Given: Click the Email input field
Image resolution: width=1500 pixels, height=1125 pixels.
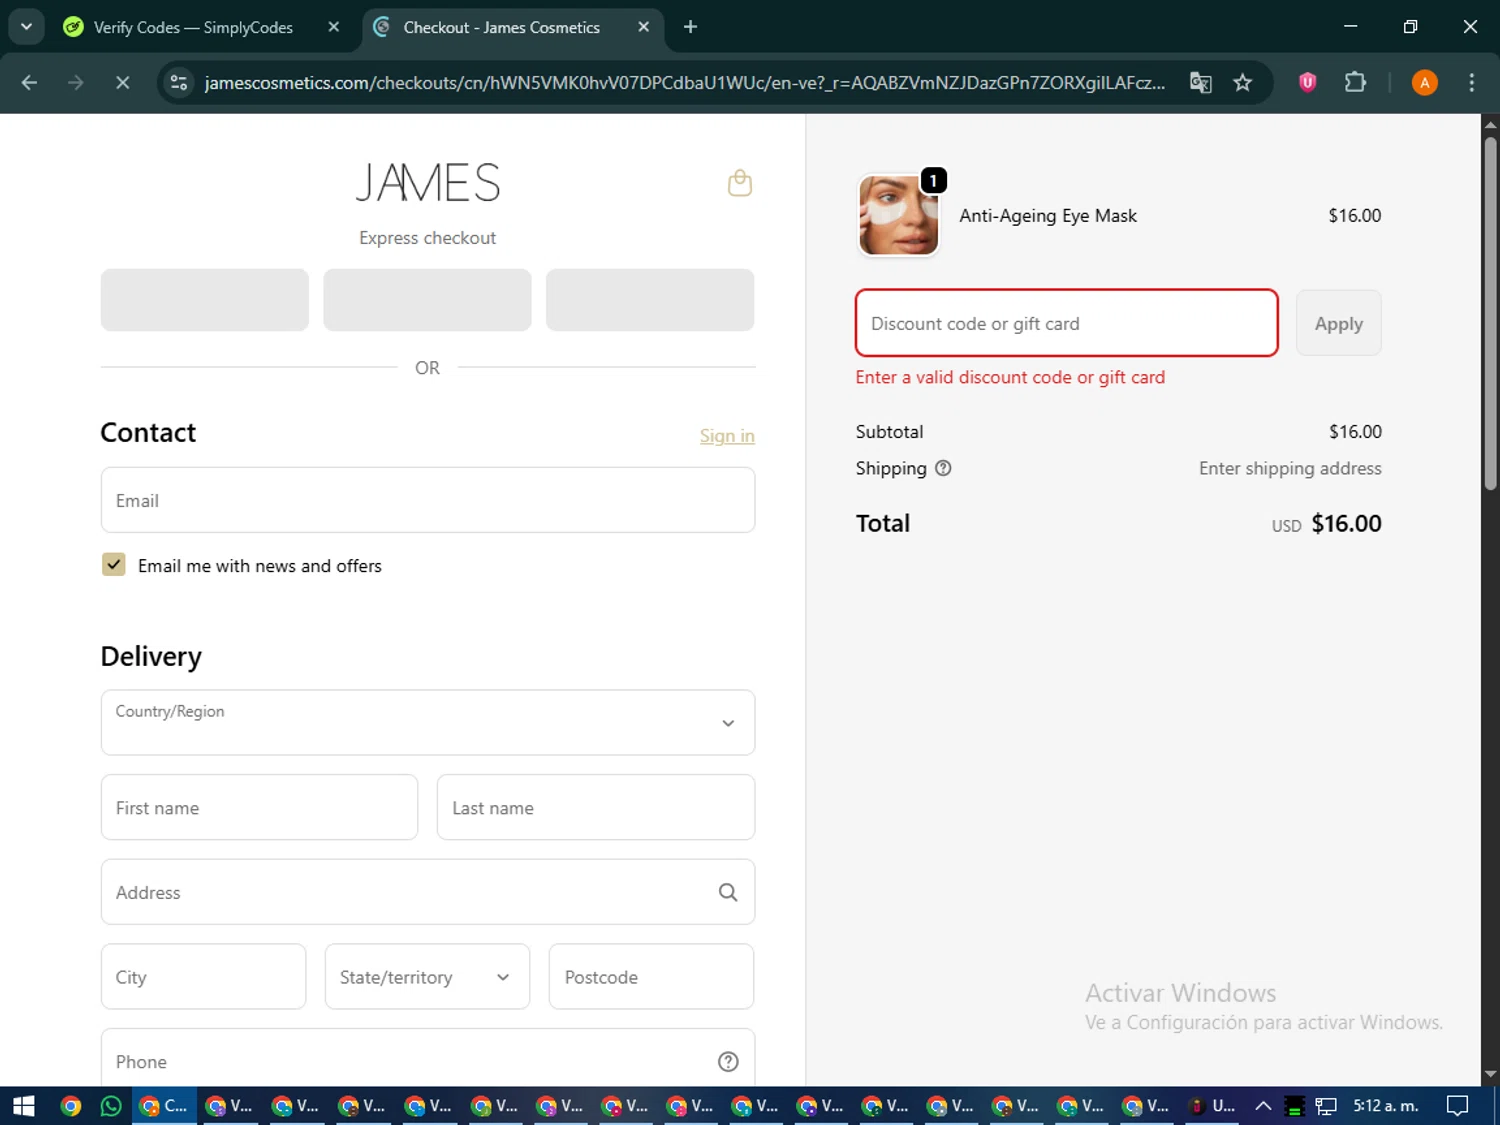Looking at the screenshot, I should [428, 500].
